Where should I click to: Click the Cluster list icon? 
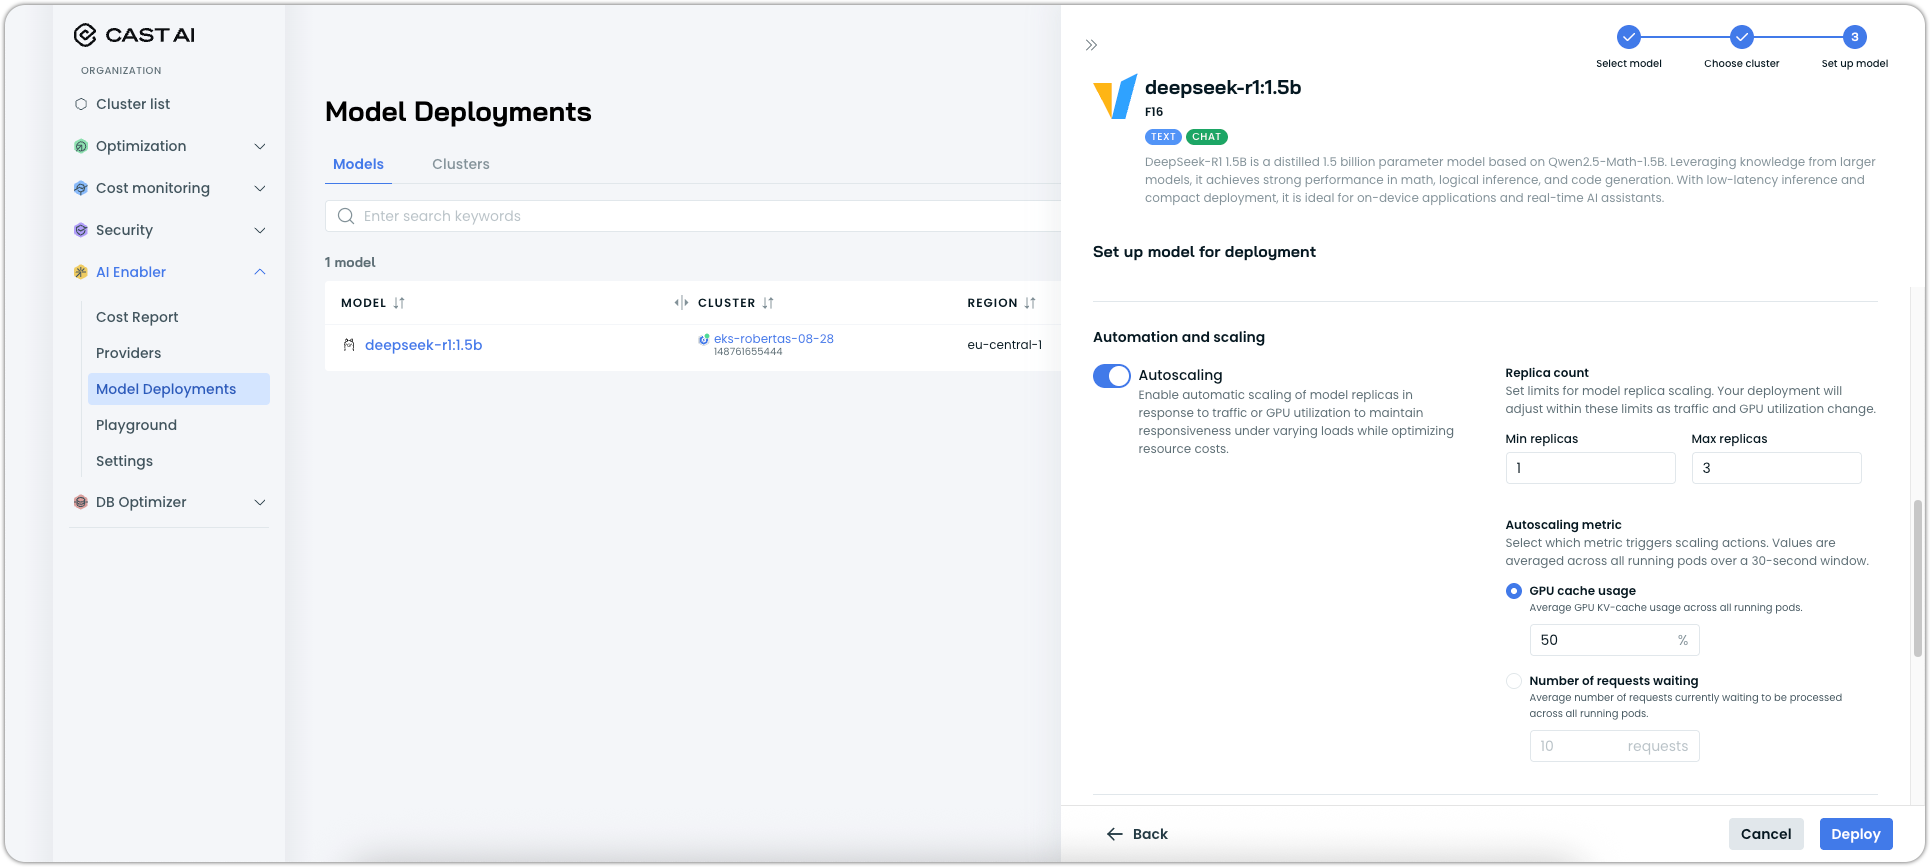[81, 104]
